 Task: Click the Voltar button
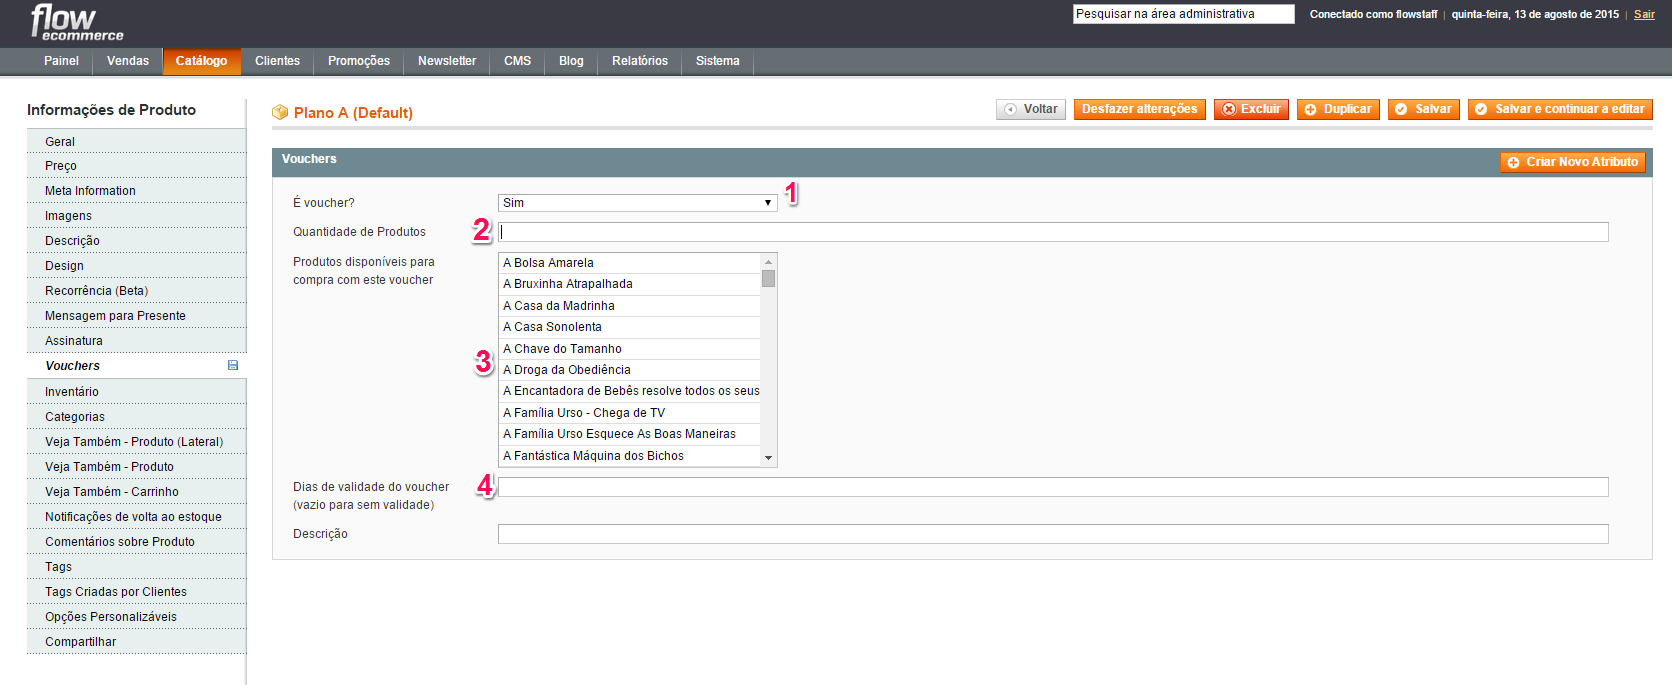pos(1031,109)
